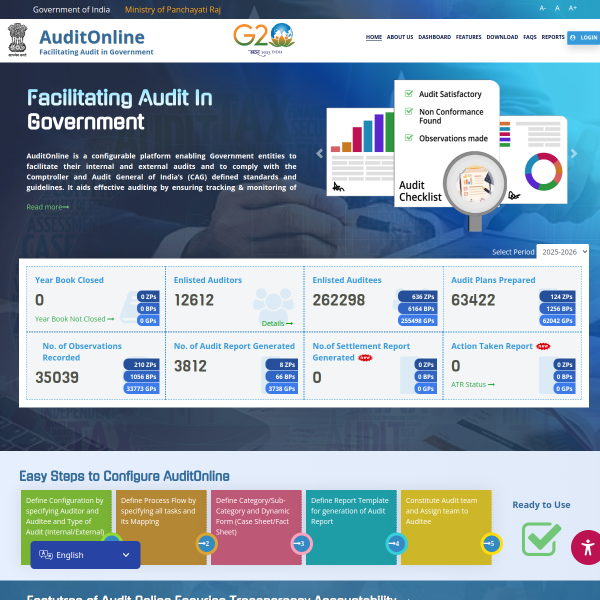Click the audit reports generated count 3812

pos(191,366)
